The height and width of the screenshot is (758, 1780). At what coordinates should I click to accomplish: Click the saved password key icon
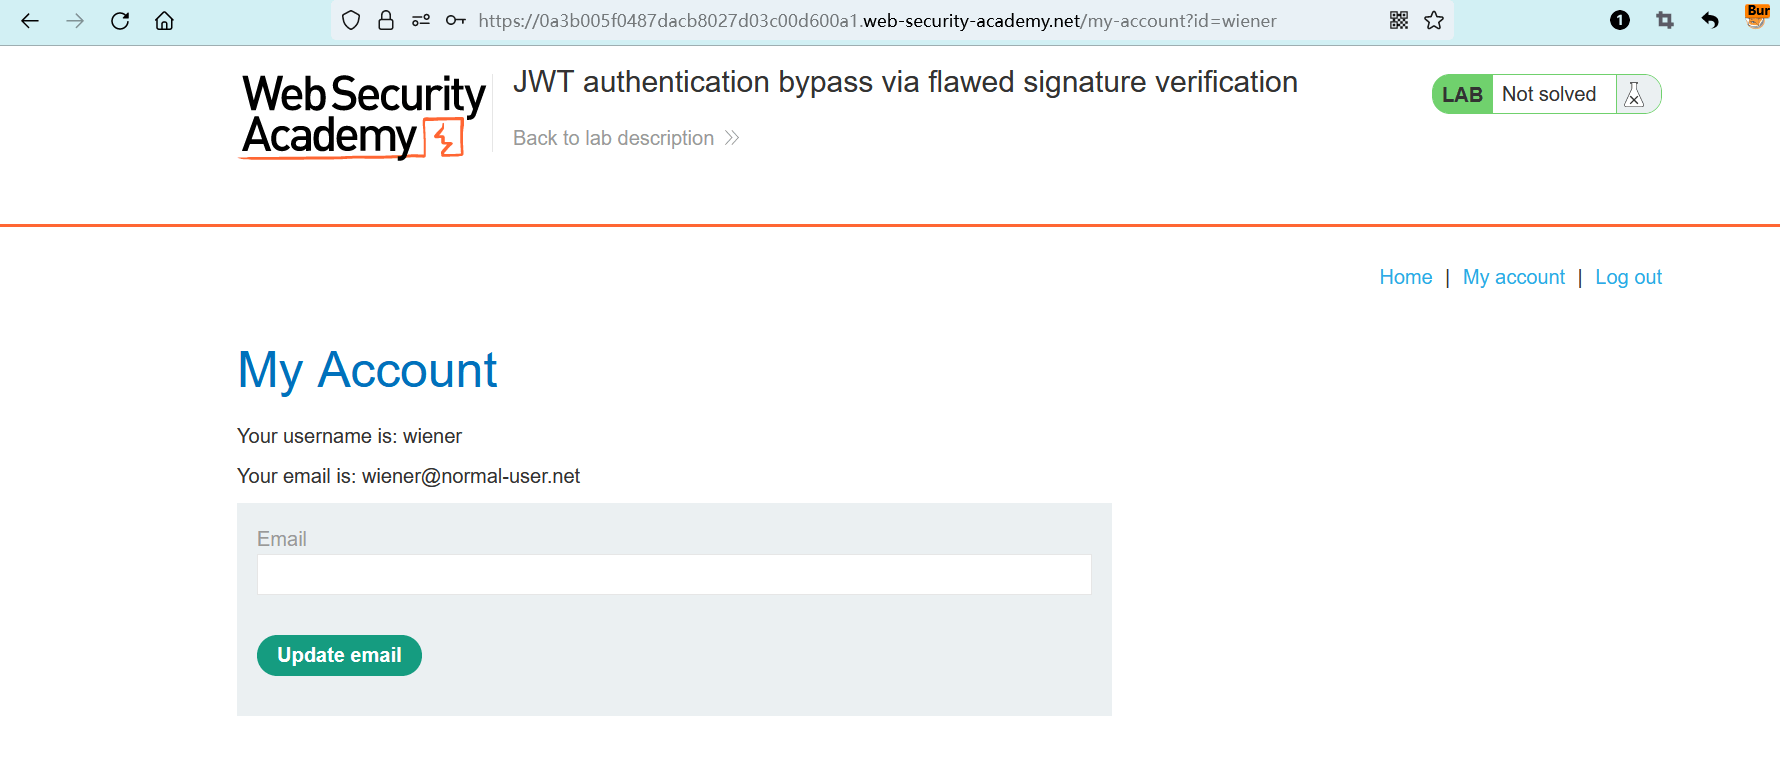[456, 21]
